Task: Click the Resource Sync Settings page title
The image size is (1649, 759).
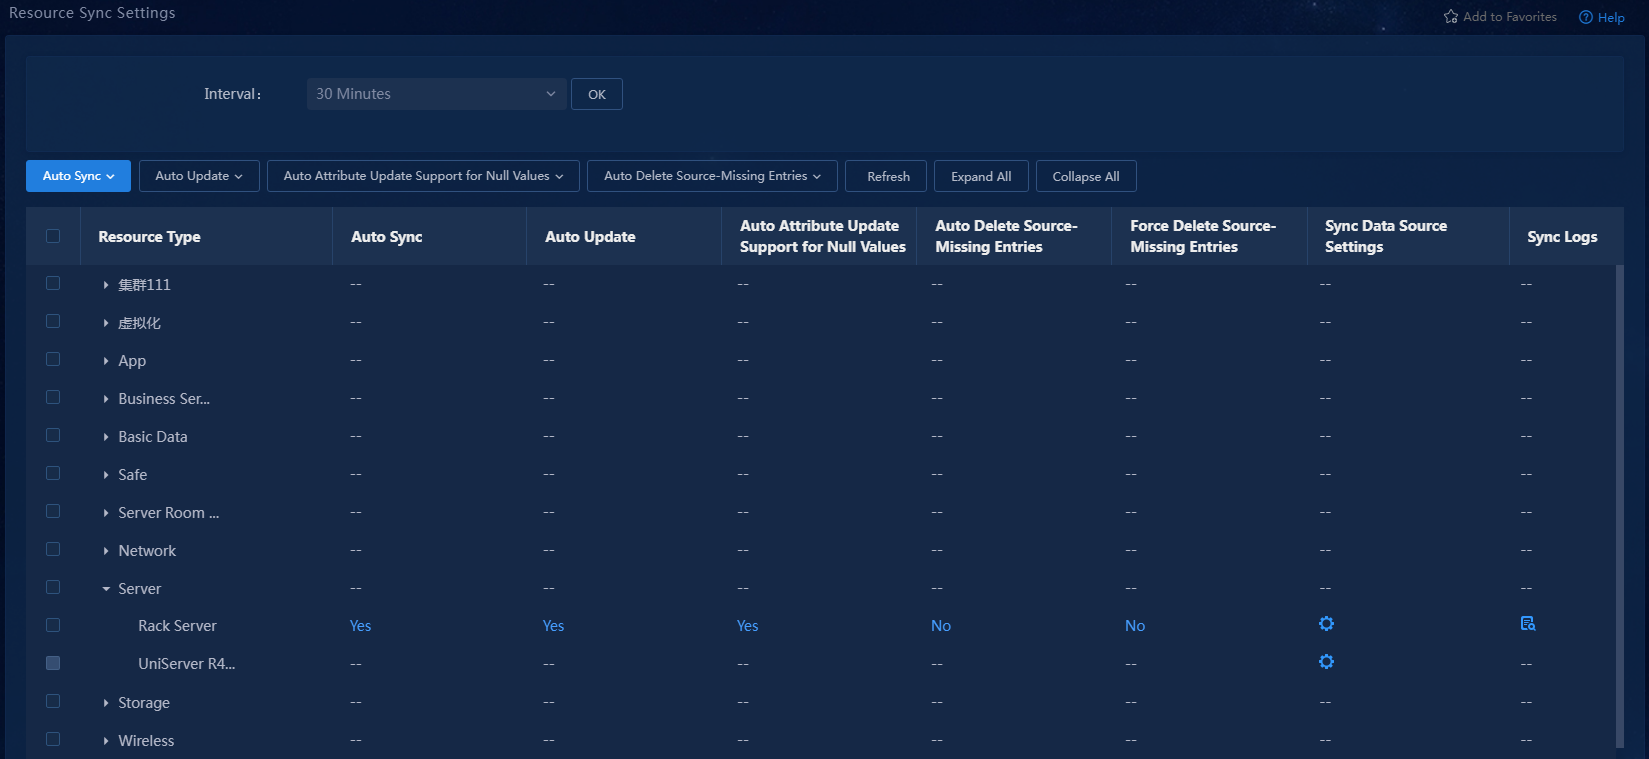Action: click(92, 13)
